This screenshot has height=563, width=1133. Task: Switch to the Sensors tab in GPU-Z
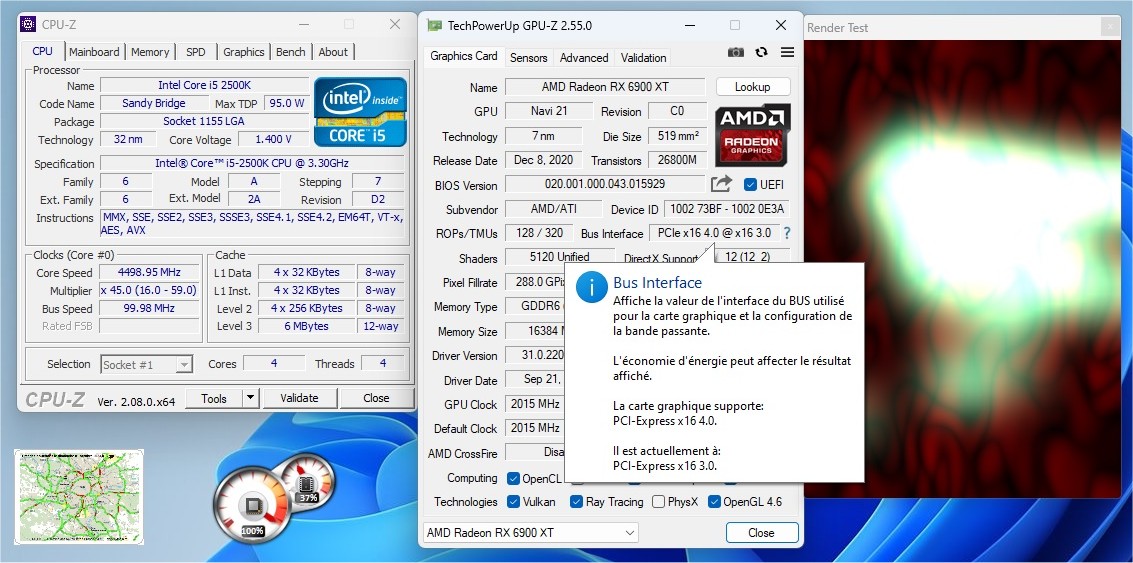point(529,58)
